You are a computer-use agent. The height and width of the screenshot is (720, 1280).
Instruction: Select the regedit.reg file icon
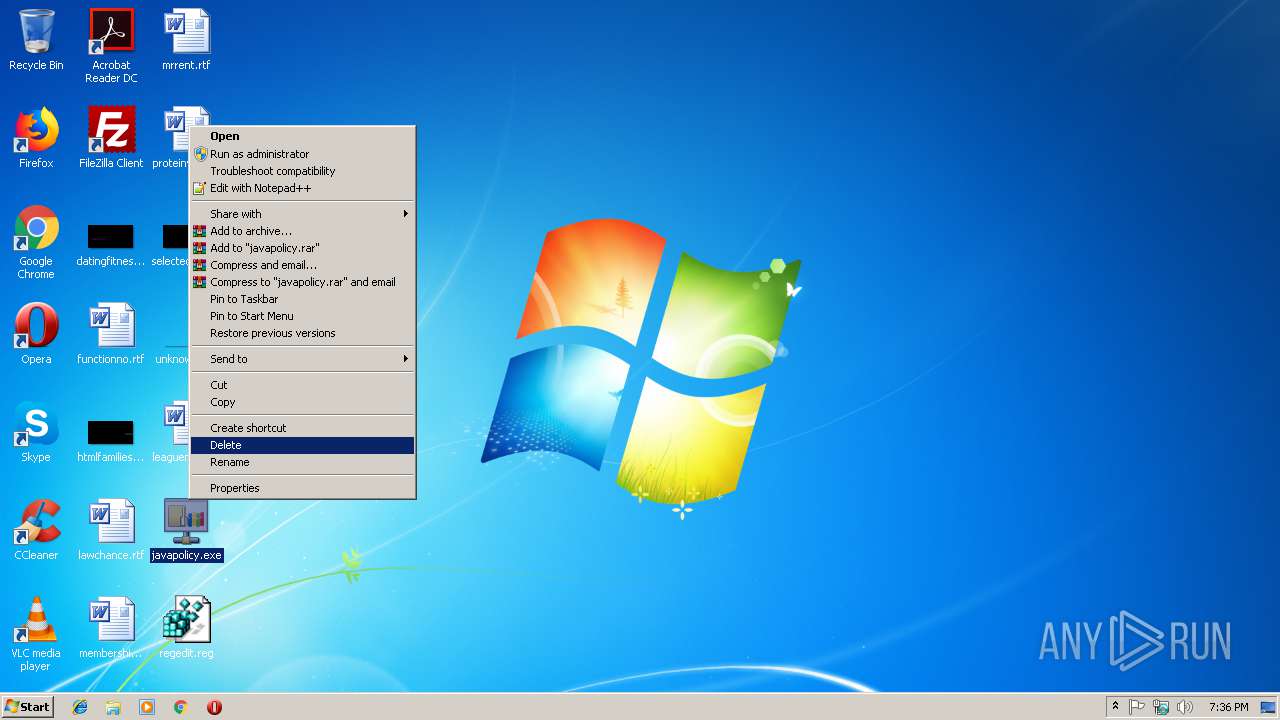[186, 628]
